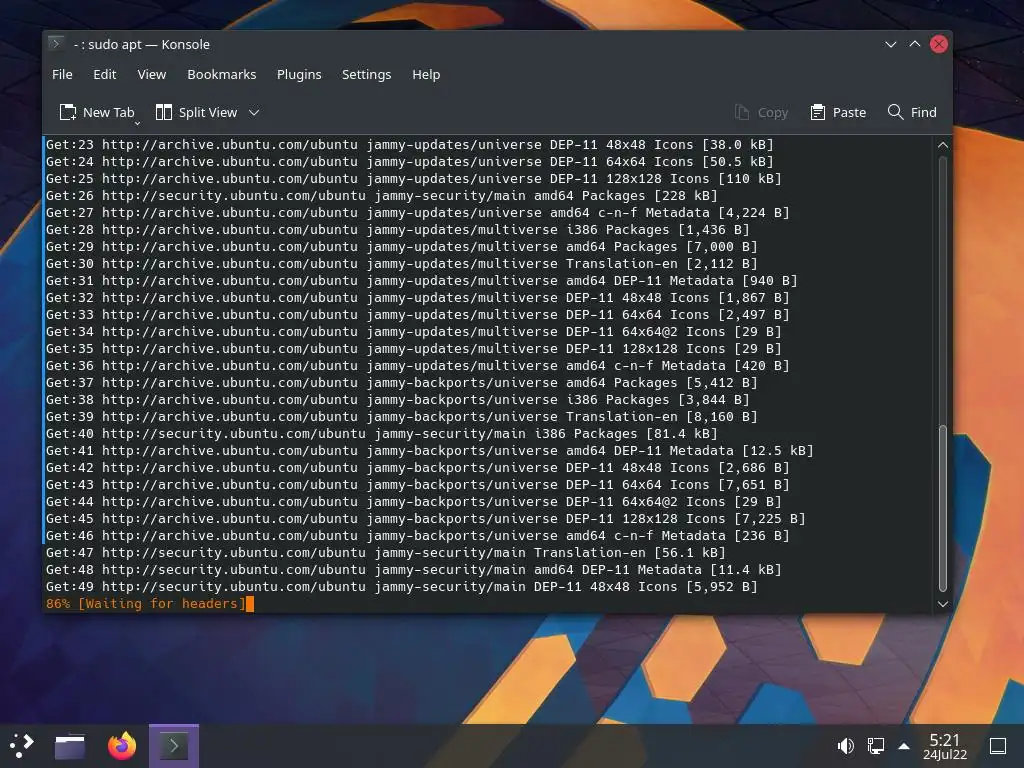The height and width of the screenshot is (768, 1024).
Task: Click the scrollbar up arrow
Action: tap(942, 145)
